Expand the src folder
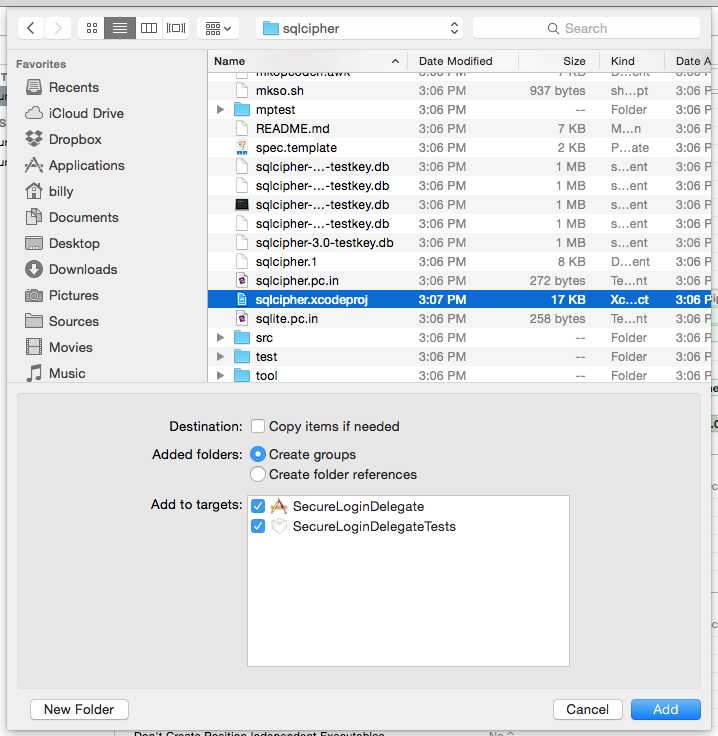The image size is (718, 736). tap(220, 337)
